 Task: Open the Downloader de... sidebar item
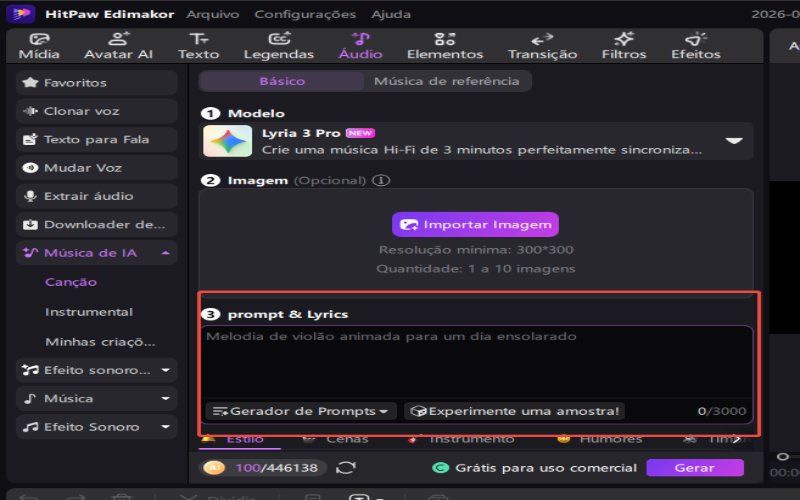(97, 224)
